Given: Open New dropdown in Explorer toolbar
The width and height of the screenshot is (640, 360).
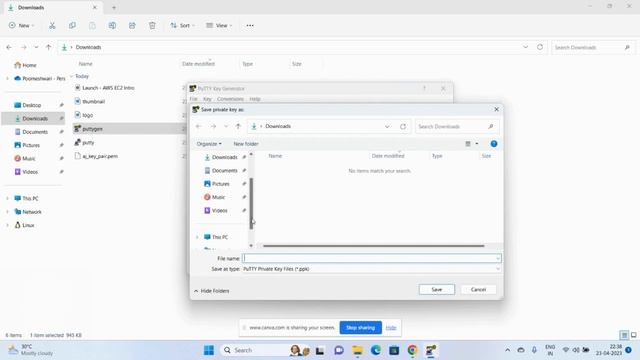Looking at the screenshot, I should [22, 25].
